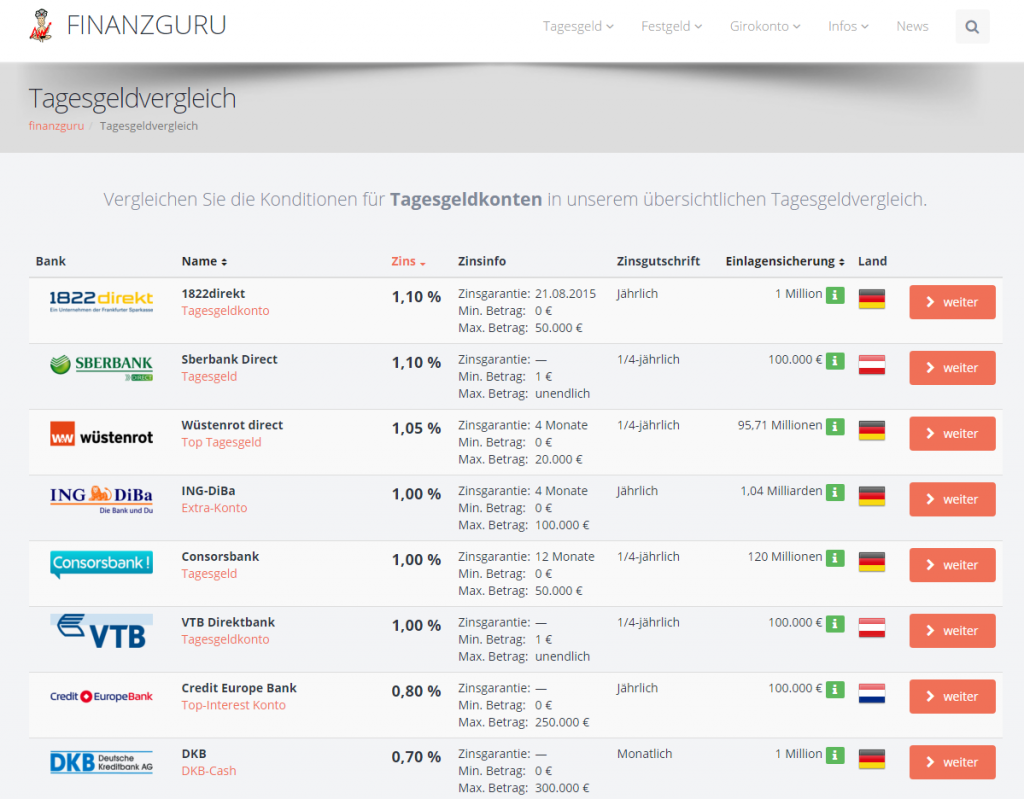Open 1822direkt Tagesgeldkonto product link

coord(225,311)
